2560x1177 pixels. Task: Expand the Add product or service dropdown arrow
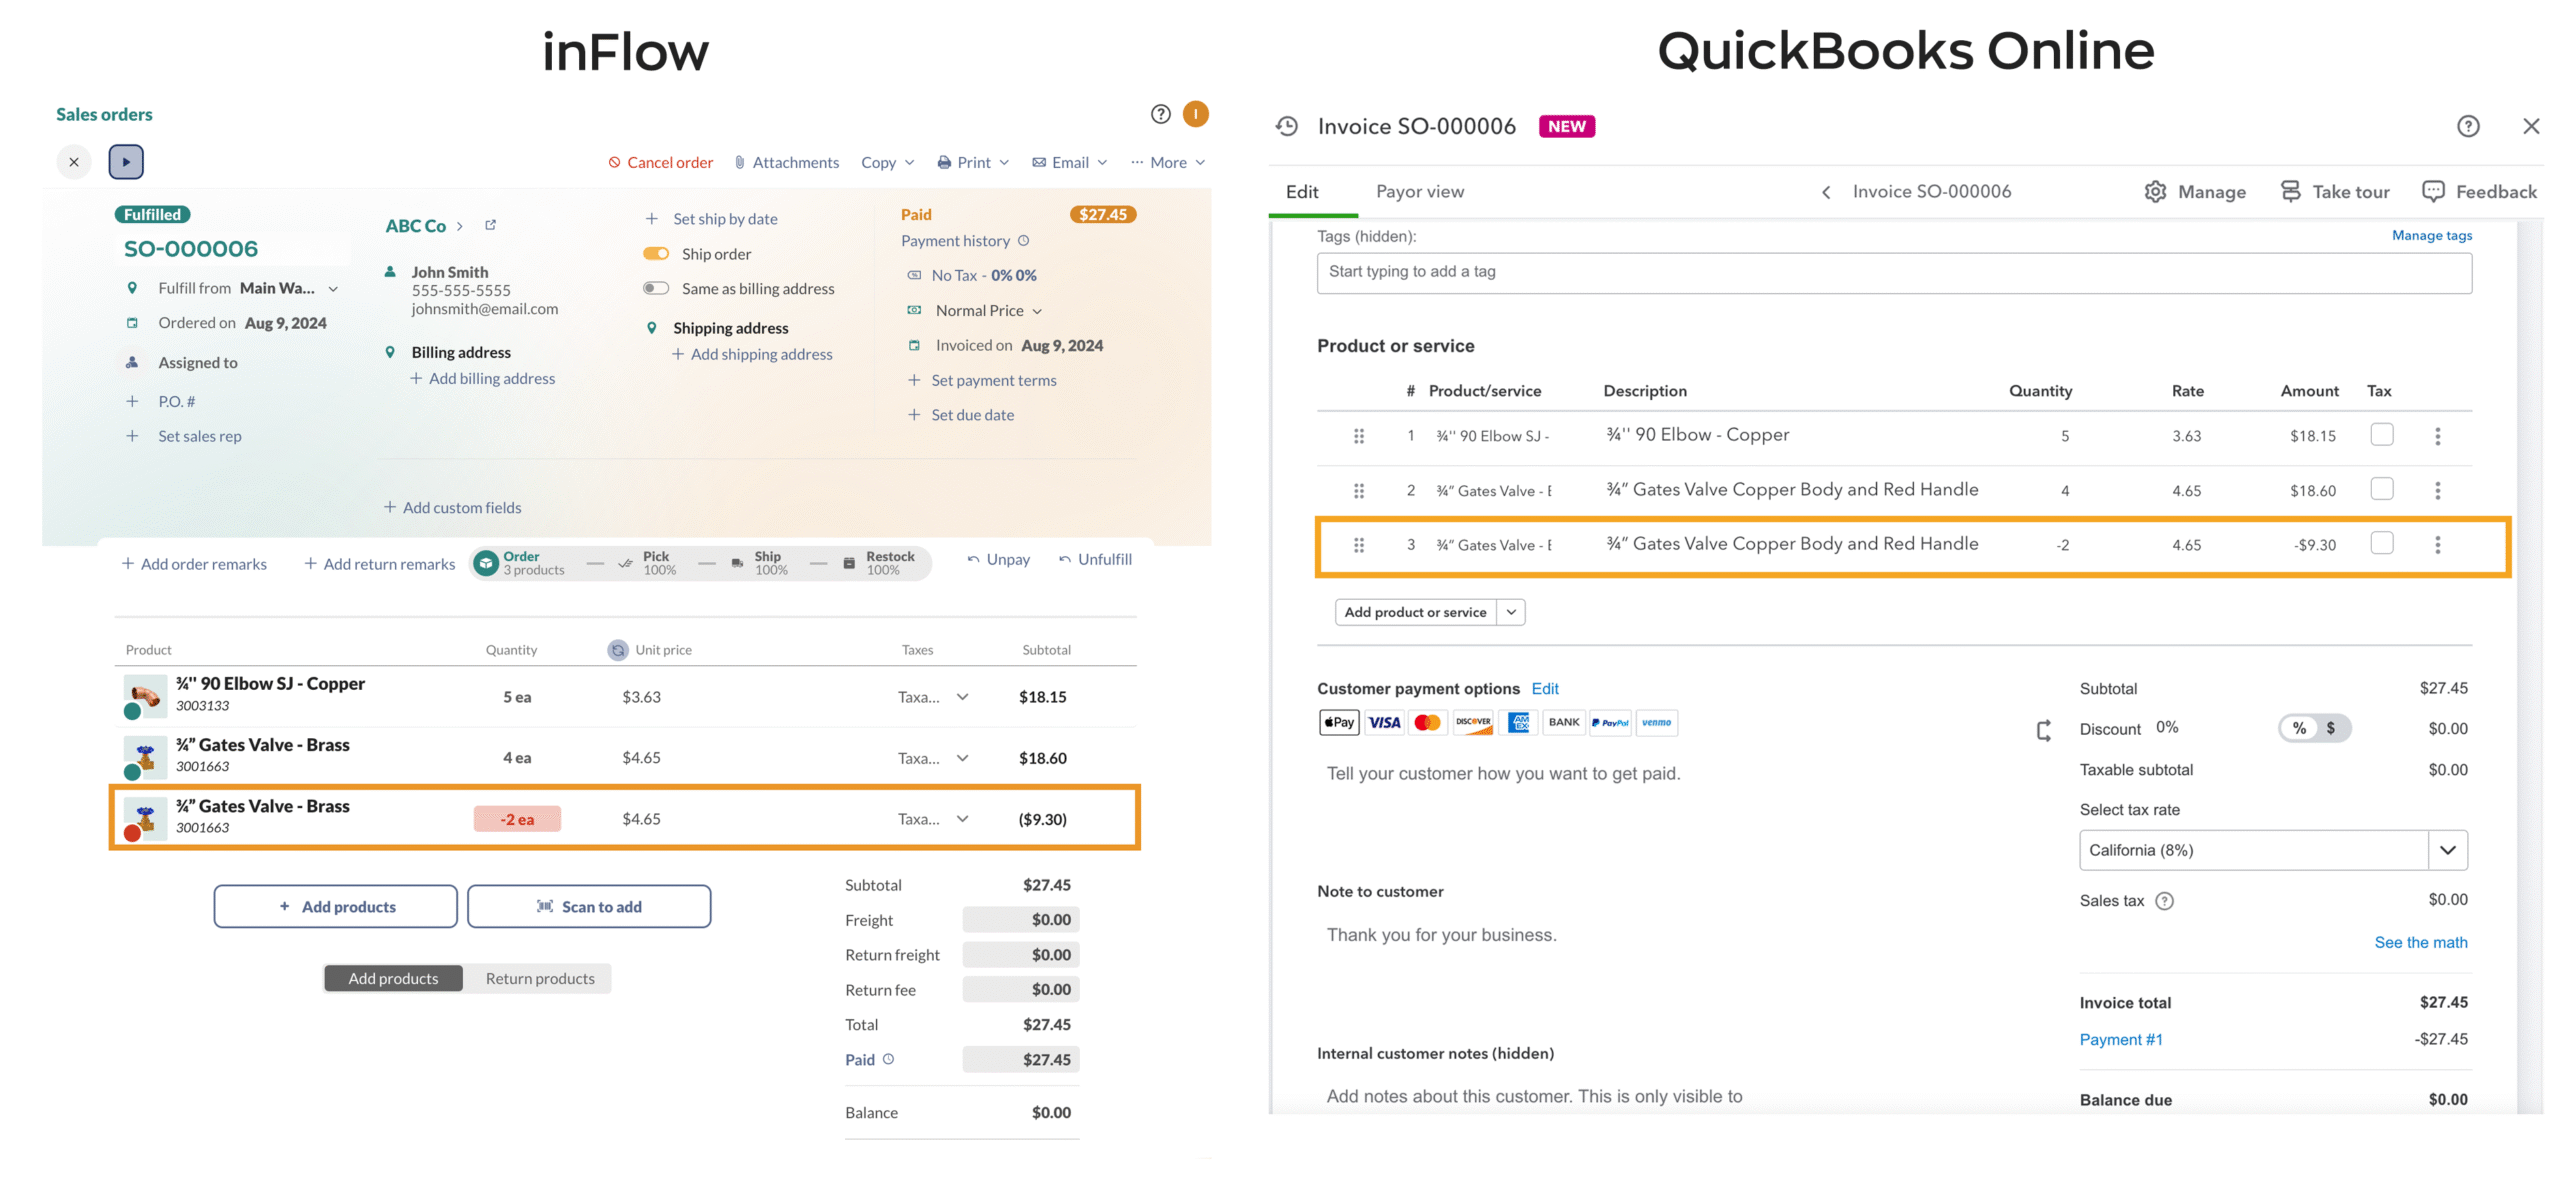[1511, 611]
